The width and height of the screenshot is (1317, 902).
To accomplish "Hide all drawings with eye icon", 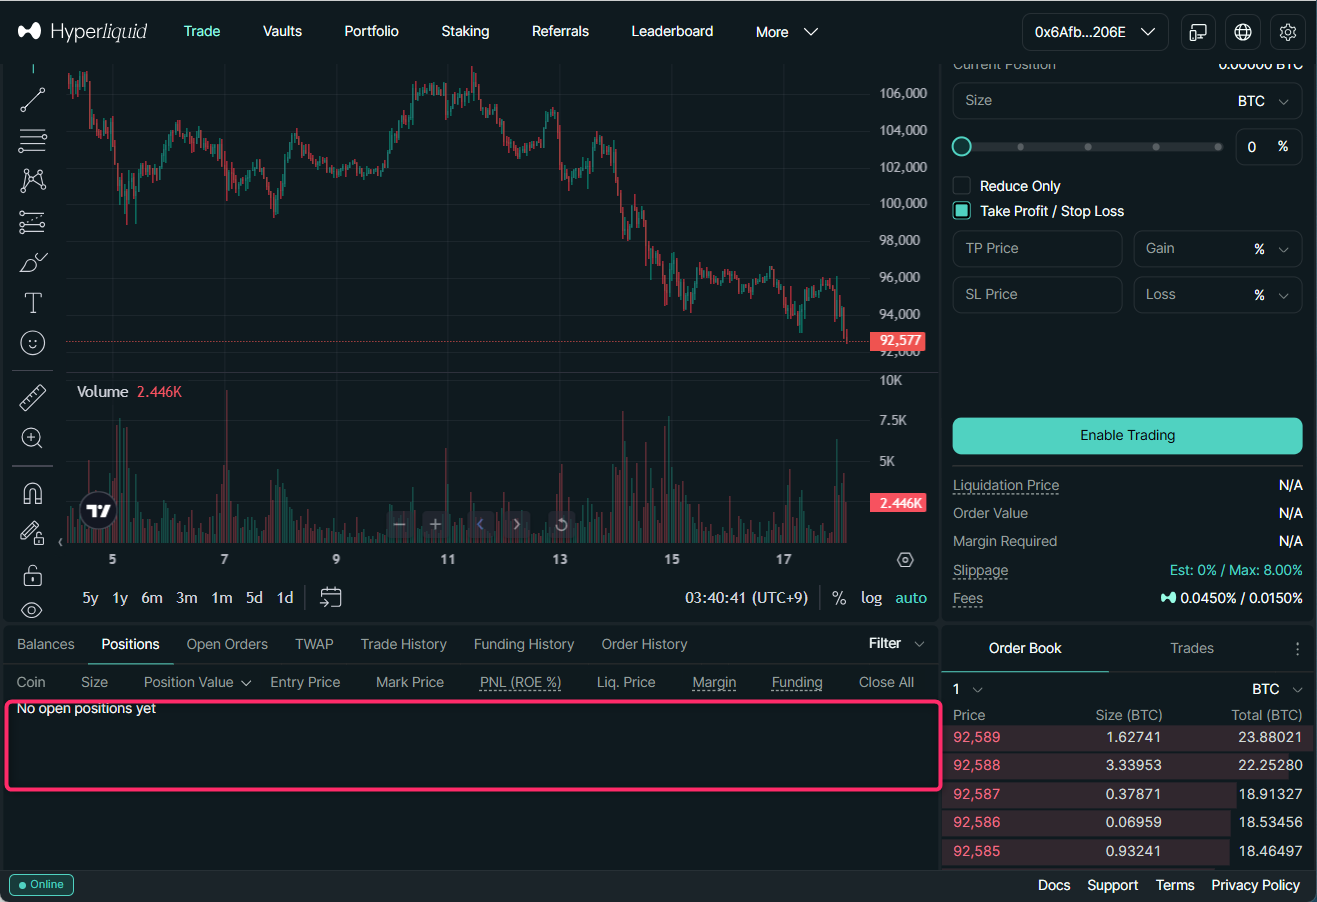I will point(32,610).
